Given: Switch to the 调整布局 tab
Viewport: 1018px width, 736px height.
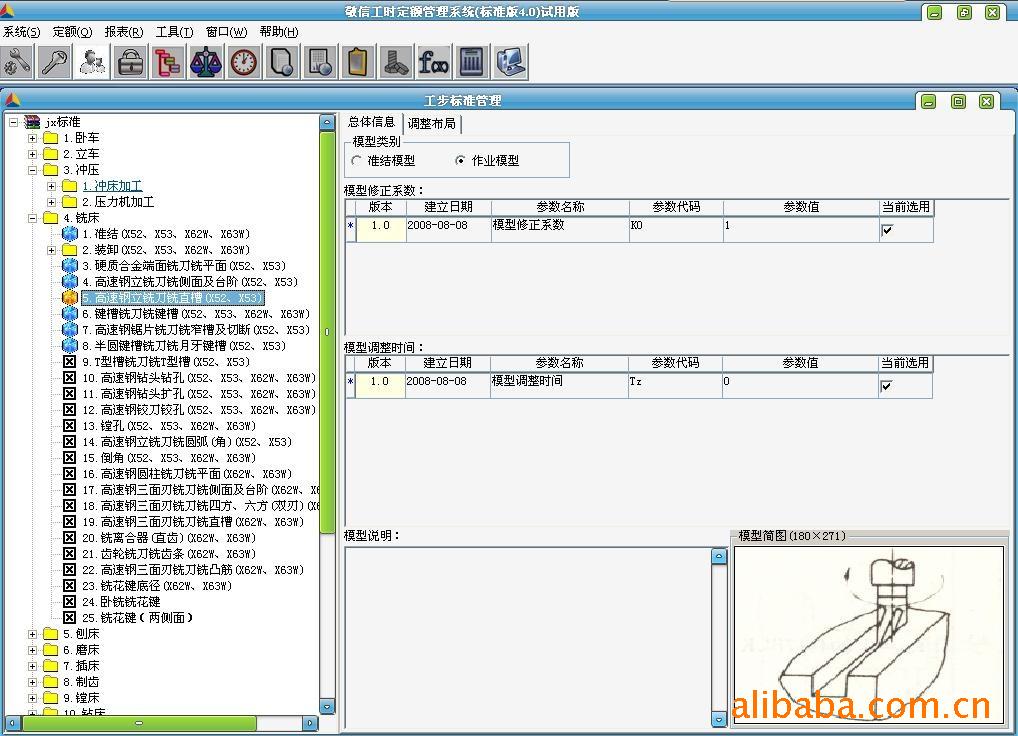Looking at the screenshot, I should [x=432, y=123].
